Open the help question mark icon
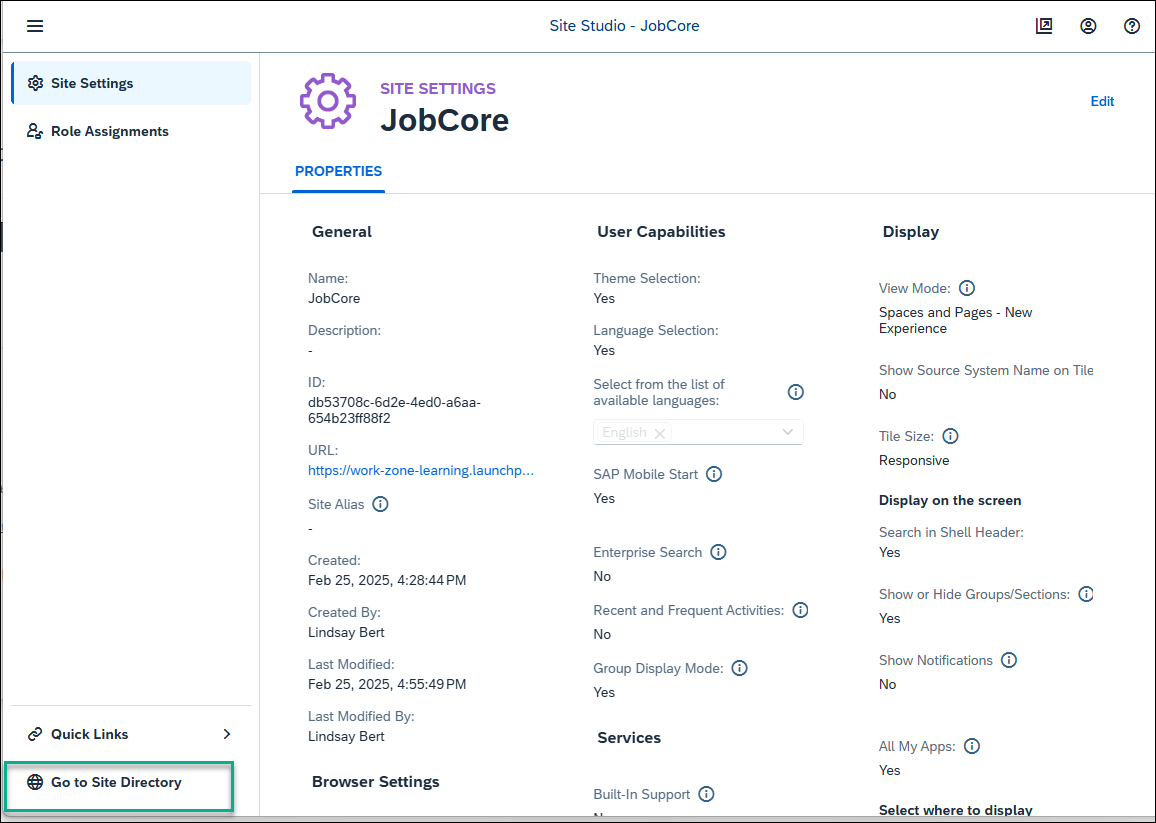Screen dimensions: 1156x823 [x=1132, y=26]
